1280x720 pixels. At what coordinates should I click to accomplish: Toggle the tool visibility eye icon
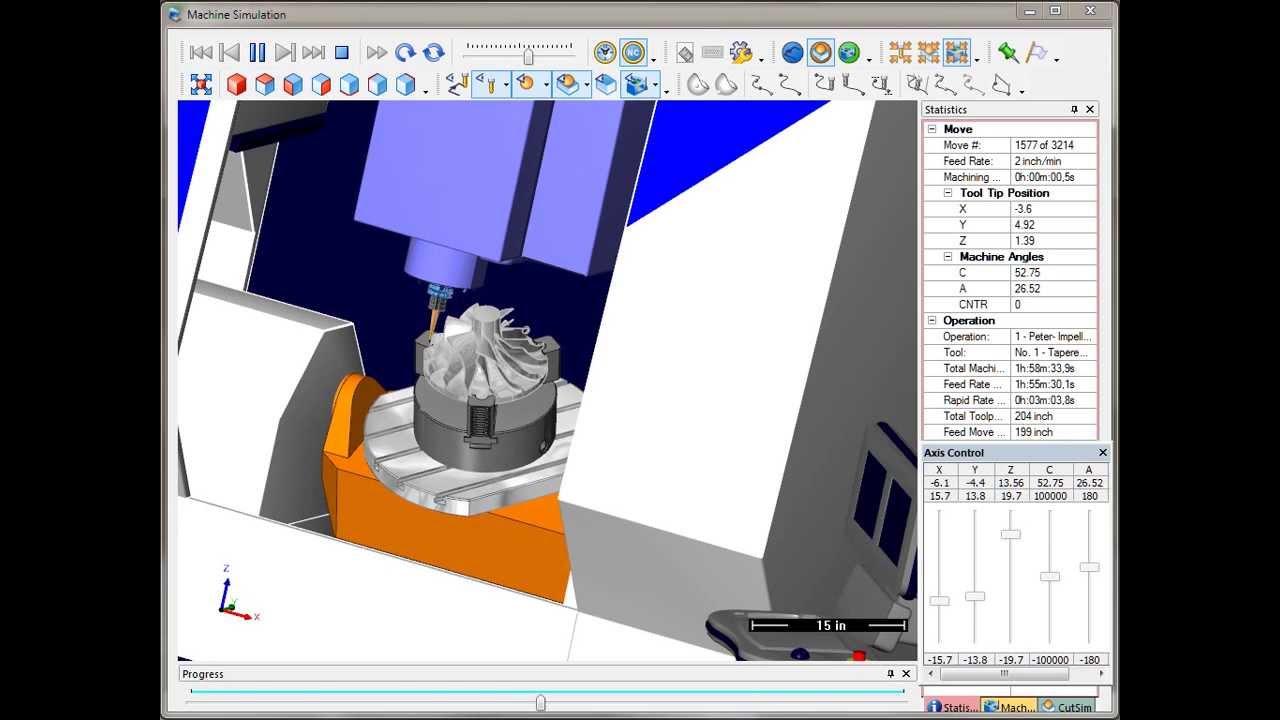coord(488,85)
